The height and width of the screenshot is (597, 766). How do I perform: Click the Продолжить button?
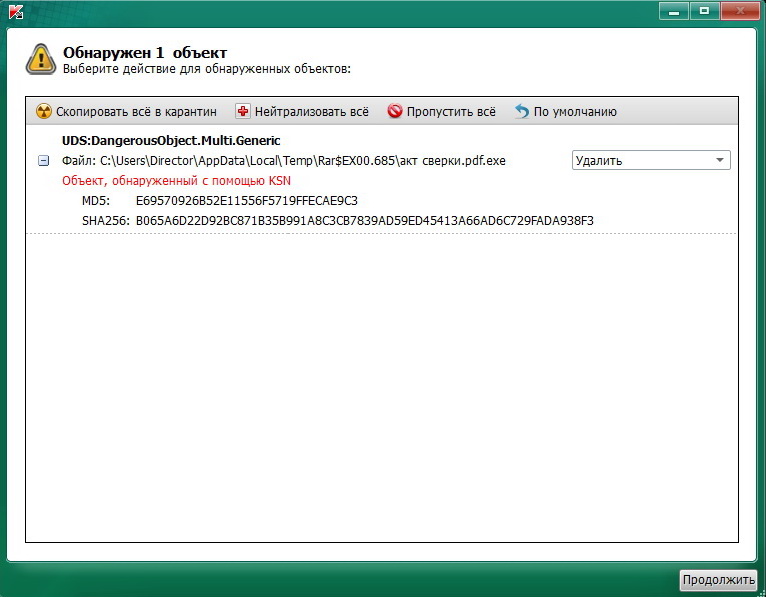[x=719, y=580]
